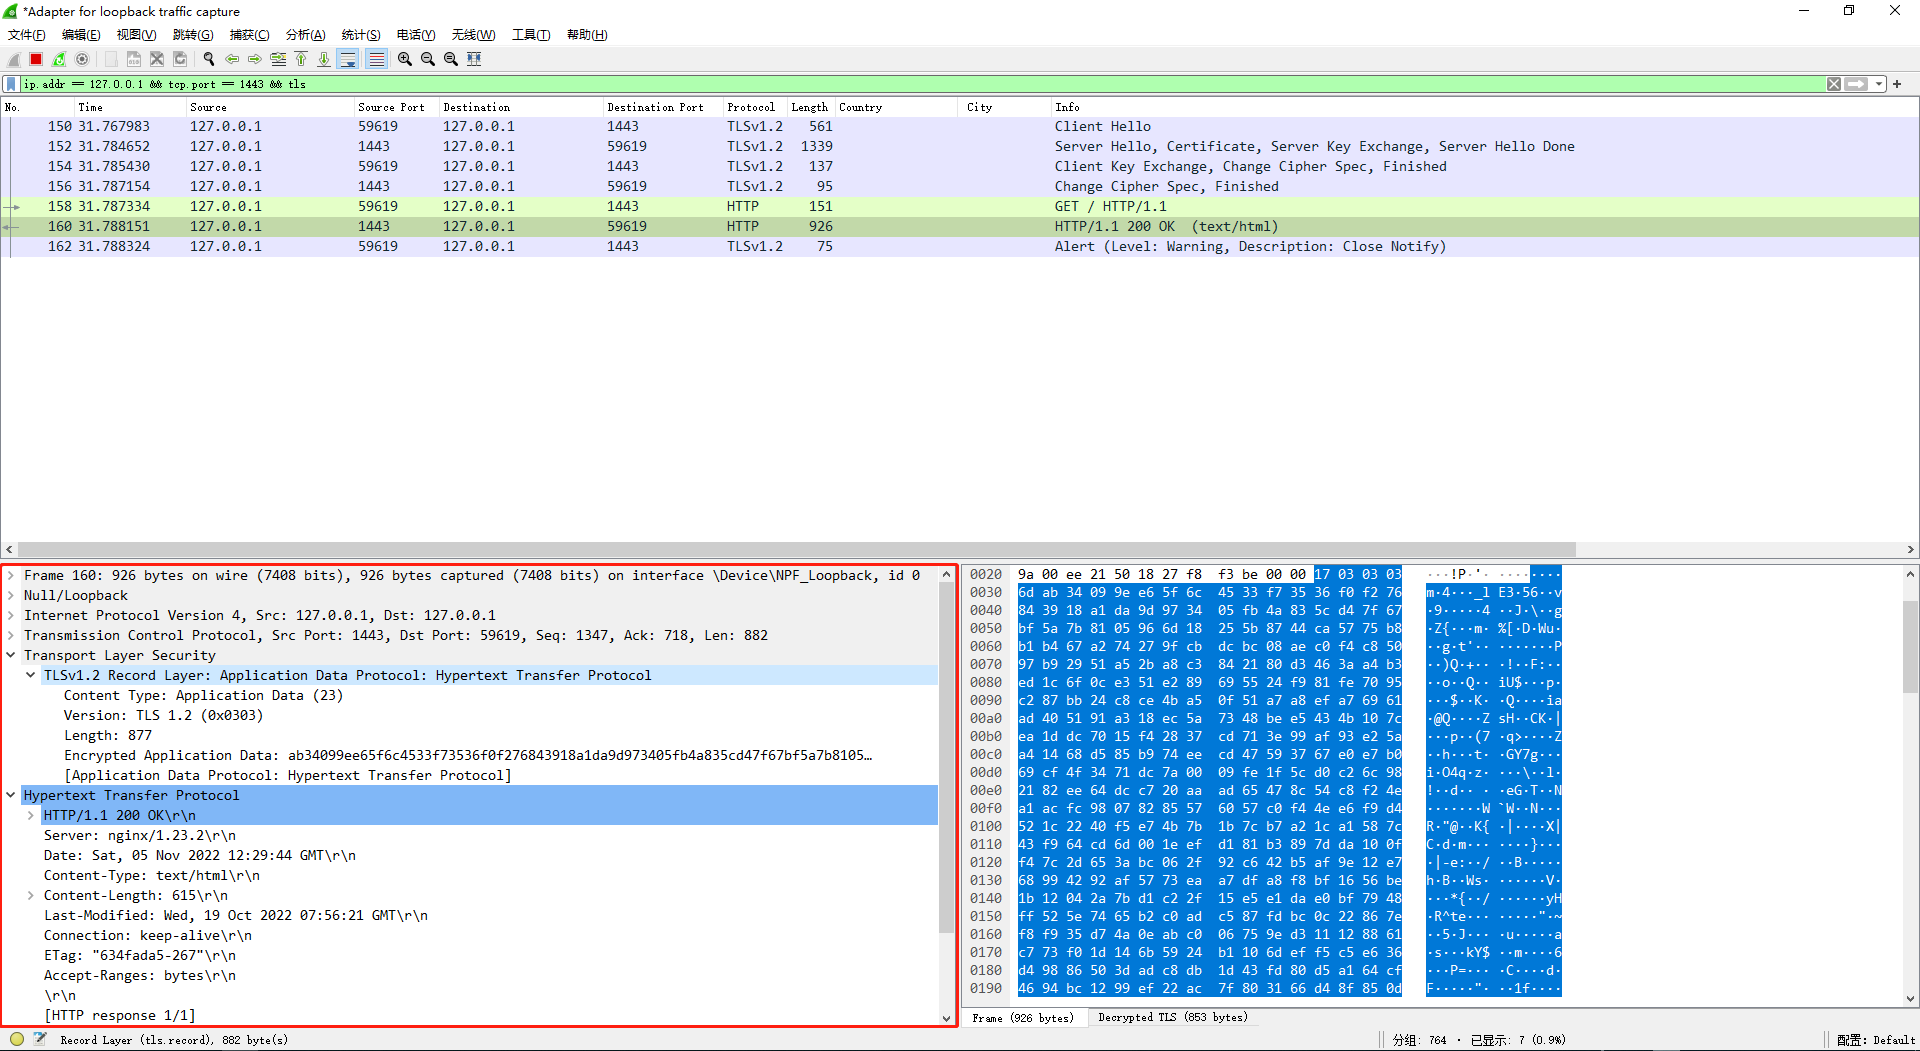Zoom in the main window text
Image resolution: width=1920 pixels, height=1051 pixels.
coord(405,59)
